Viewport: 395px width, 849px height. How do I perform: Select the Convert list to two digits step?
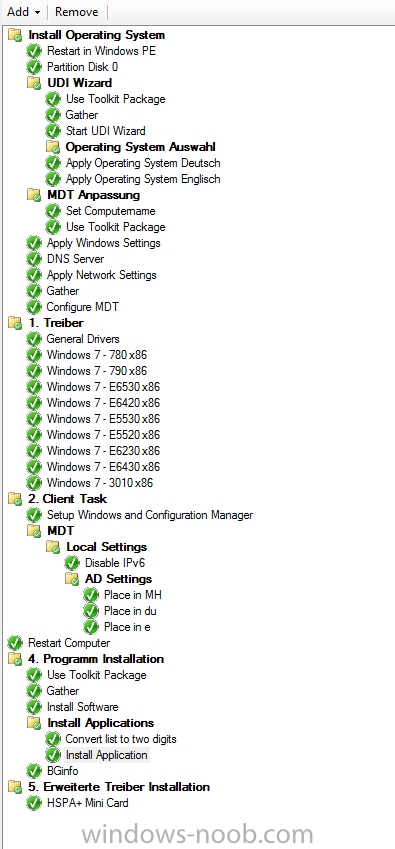point(121,739)
